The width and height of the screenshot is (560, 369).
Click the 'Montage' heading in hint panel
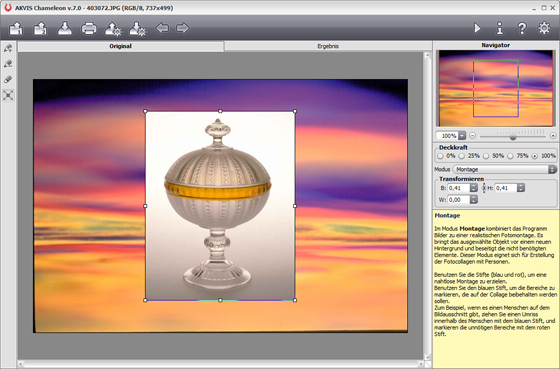click(x=447, y=215)
